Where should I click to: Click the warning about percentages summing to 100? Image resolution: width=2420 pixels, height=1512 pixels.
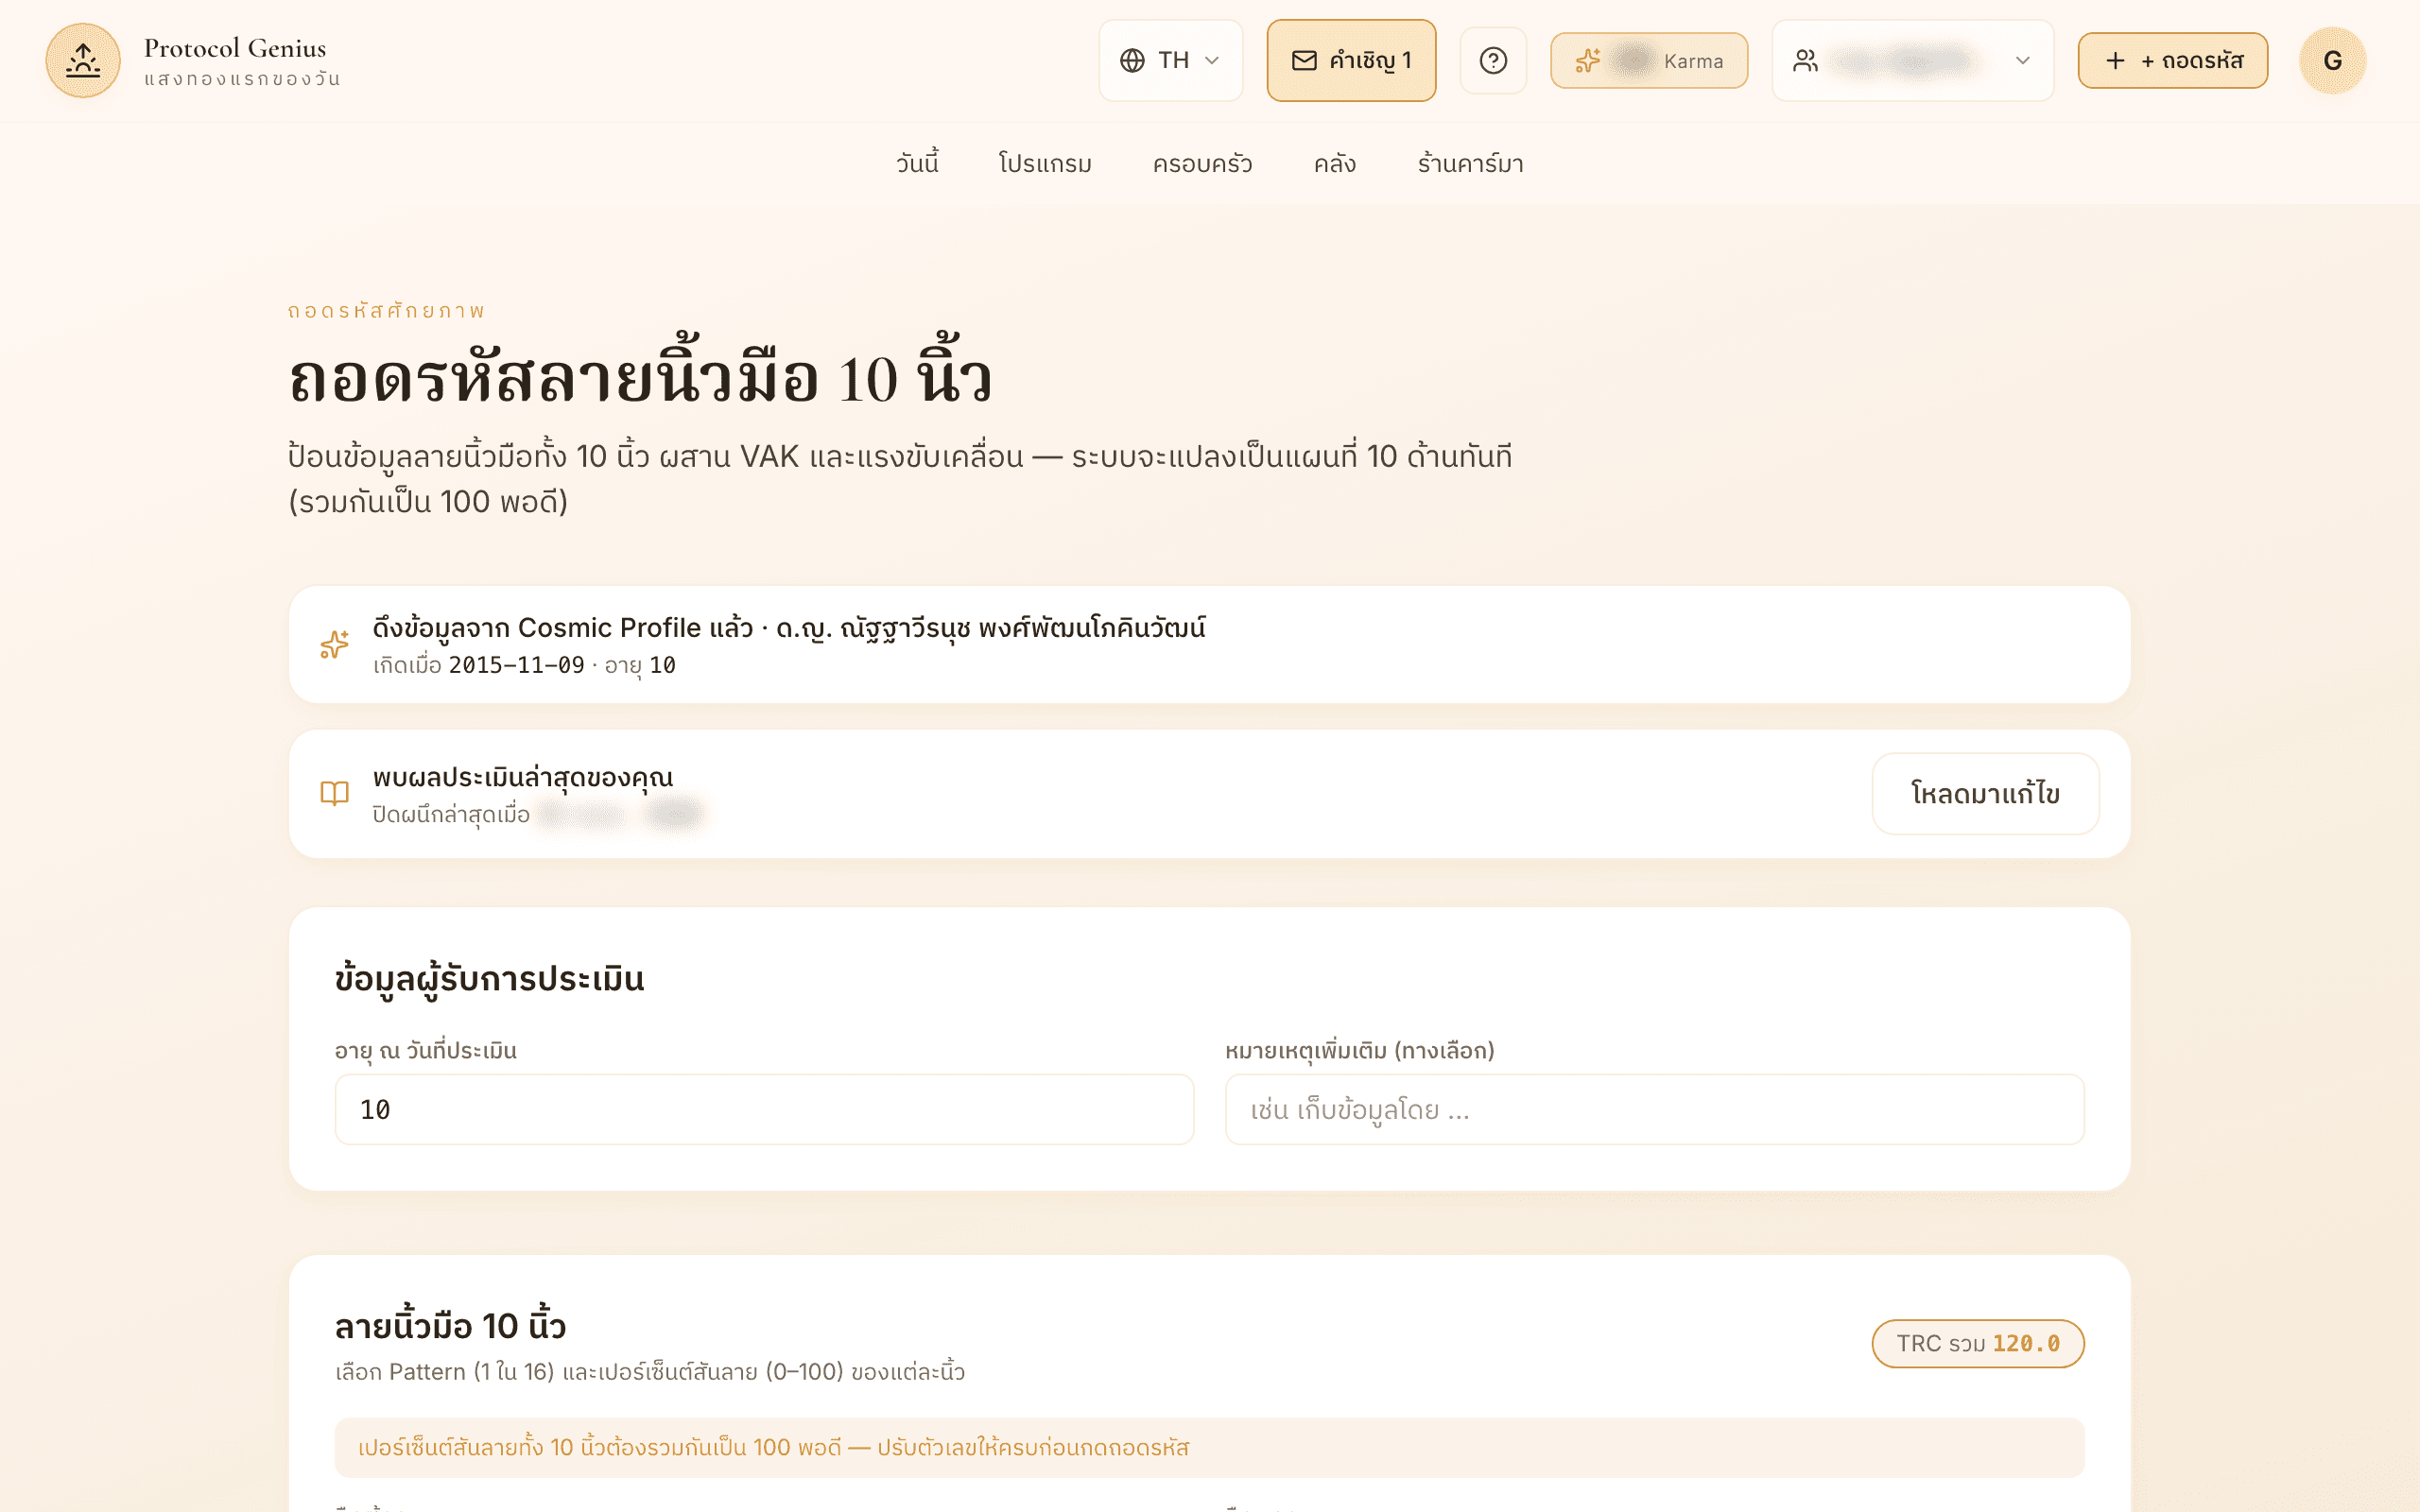[1209, 1447]
